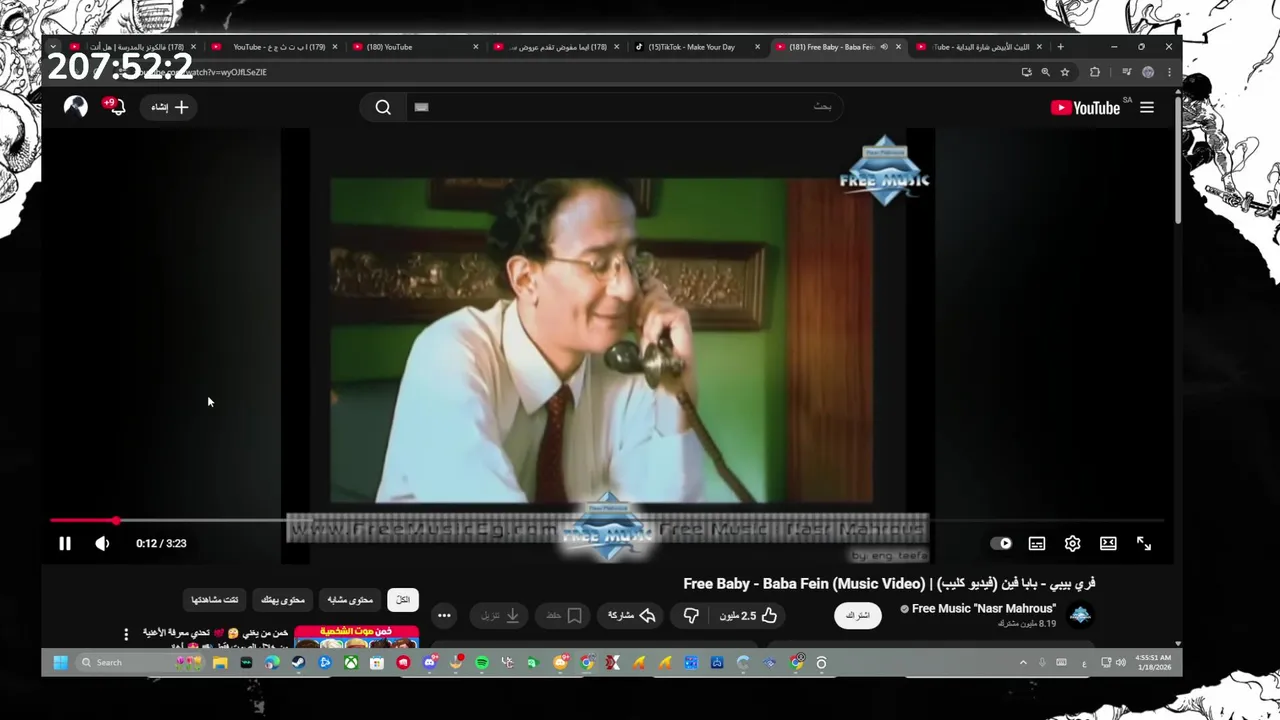Select the 'الكل' filter chip
Viewport: 1280px width, 720px height.
[x=403, y=600]
